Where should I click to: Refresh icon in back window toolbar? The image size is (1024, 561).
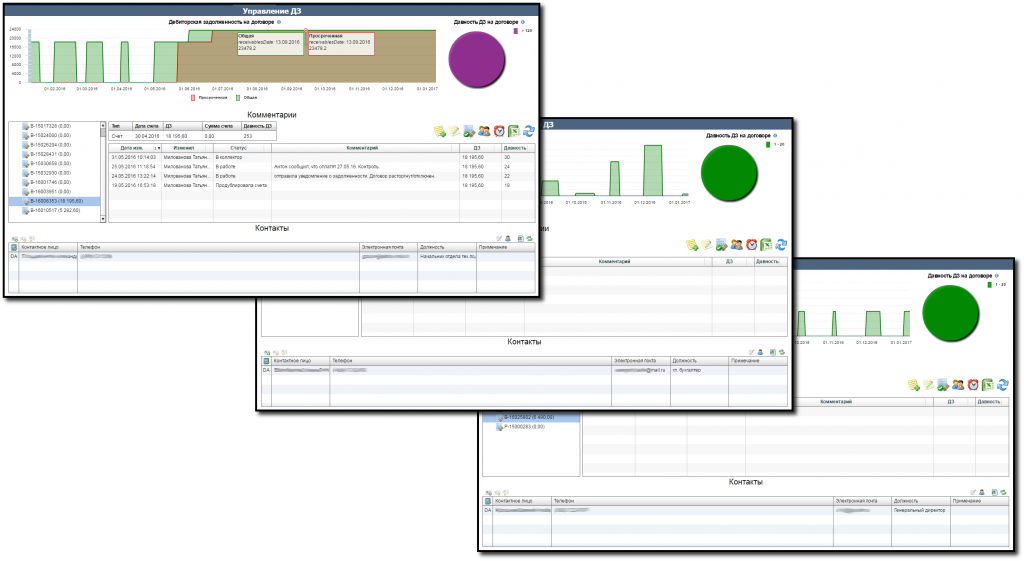point(1002,385)
